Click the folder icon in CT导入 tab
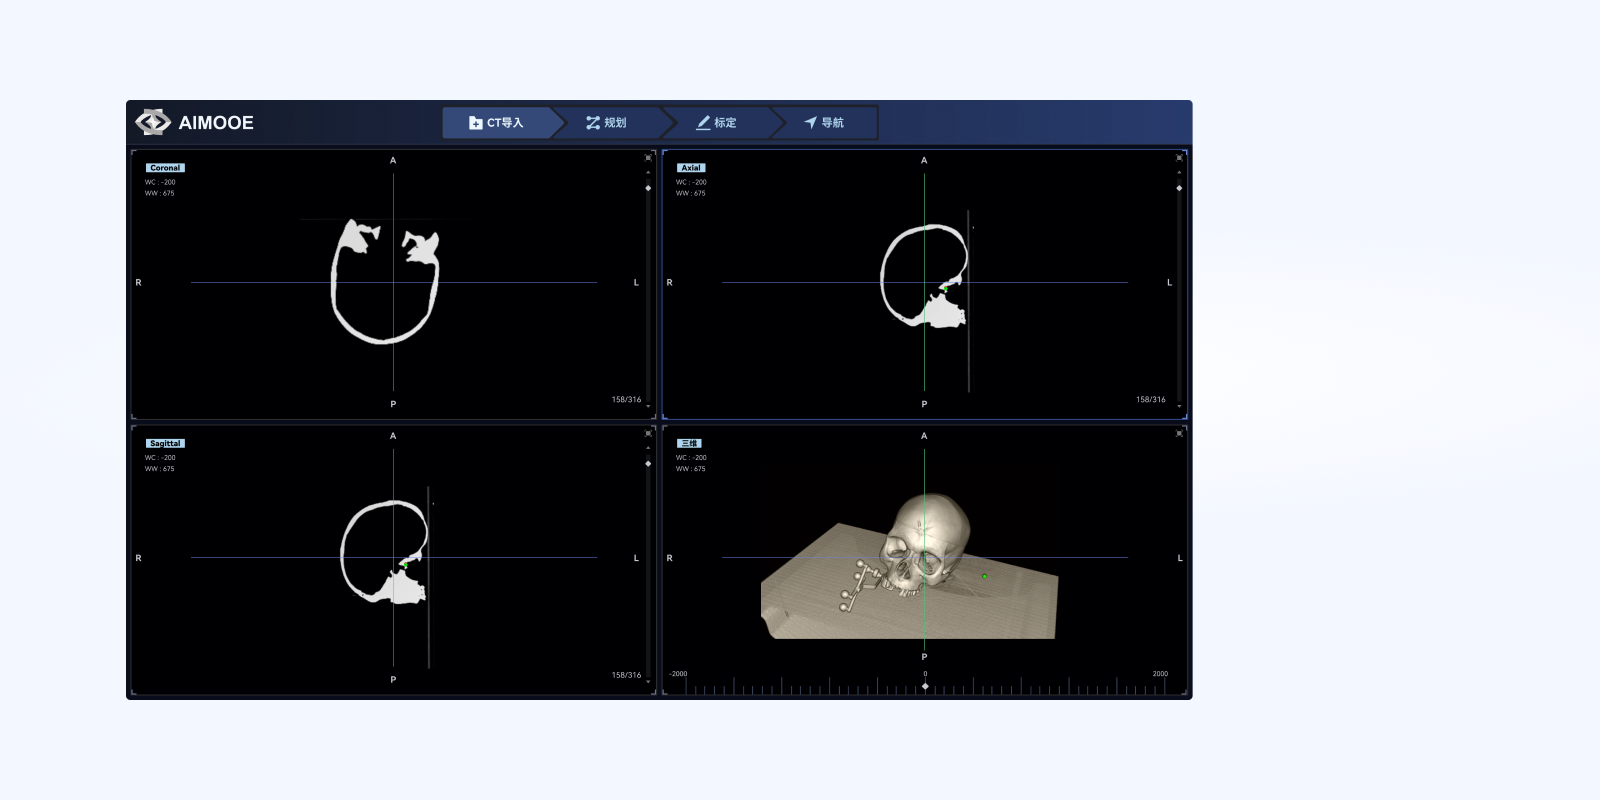Image resolution: width=1600 pixels, height=800 pixels. 476,123
